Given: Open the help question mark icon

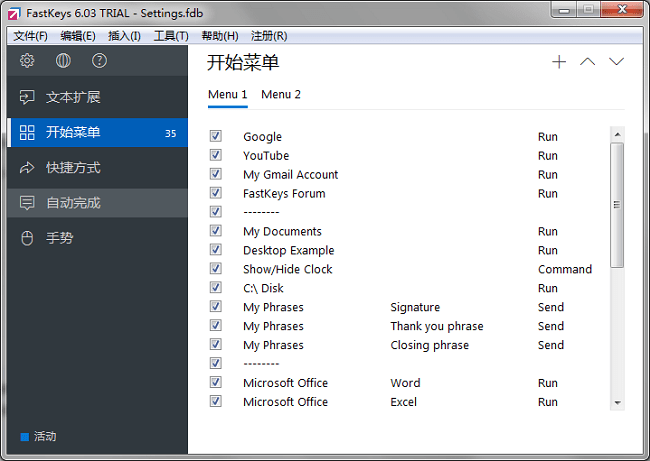Looking at the screenshot, I should [99, 61].
